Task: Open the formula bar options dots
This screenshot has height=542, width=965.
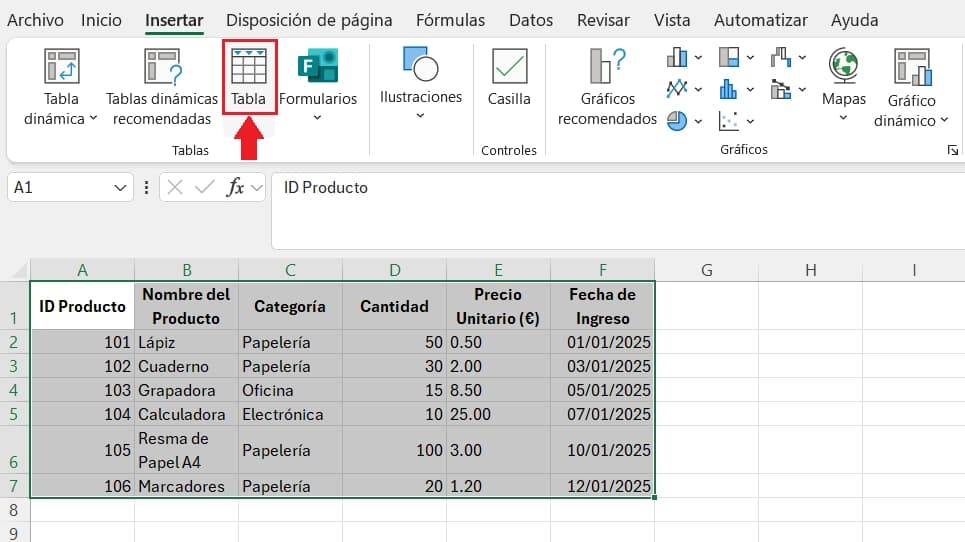Action: click(x=146, y=187)
